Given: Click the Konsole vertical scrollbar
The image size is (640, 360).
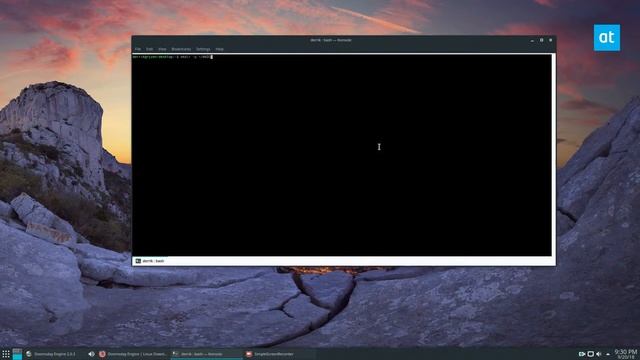Looking at the screenshot, I should 553,155.
